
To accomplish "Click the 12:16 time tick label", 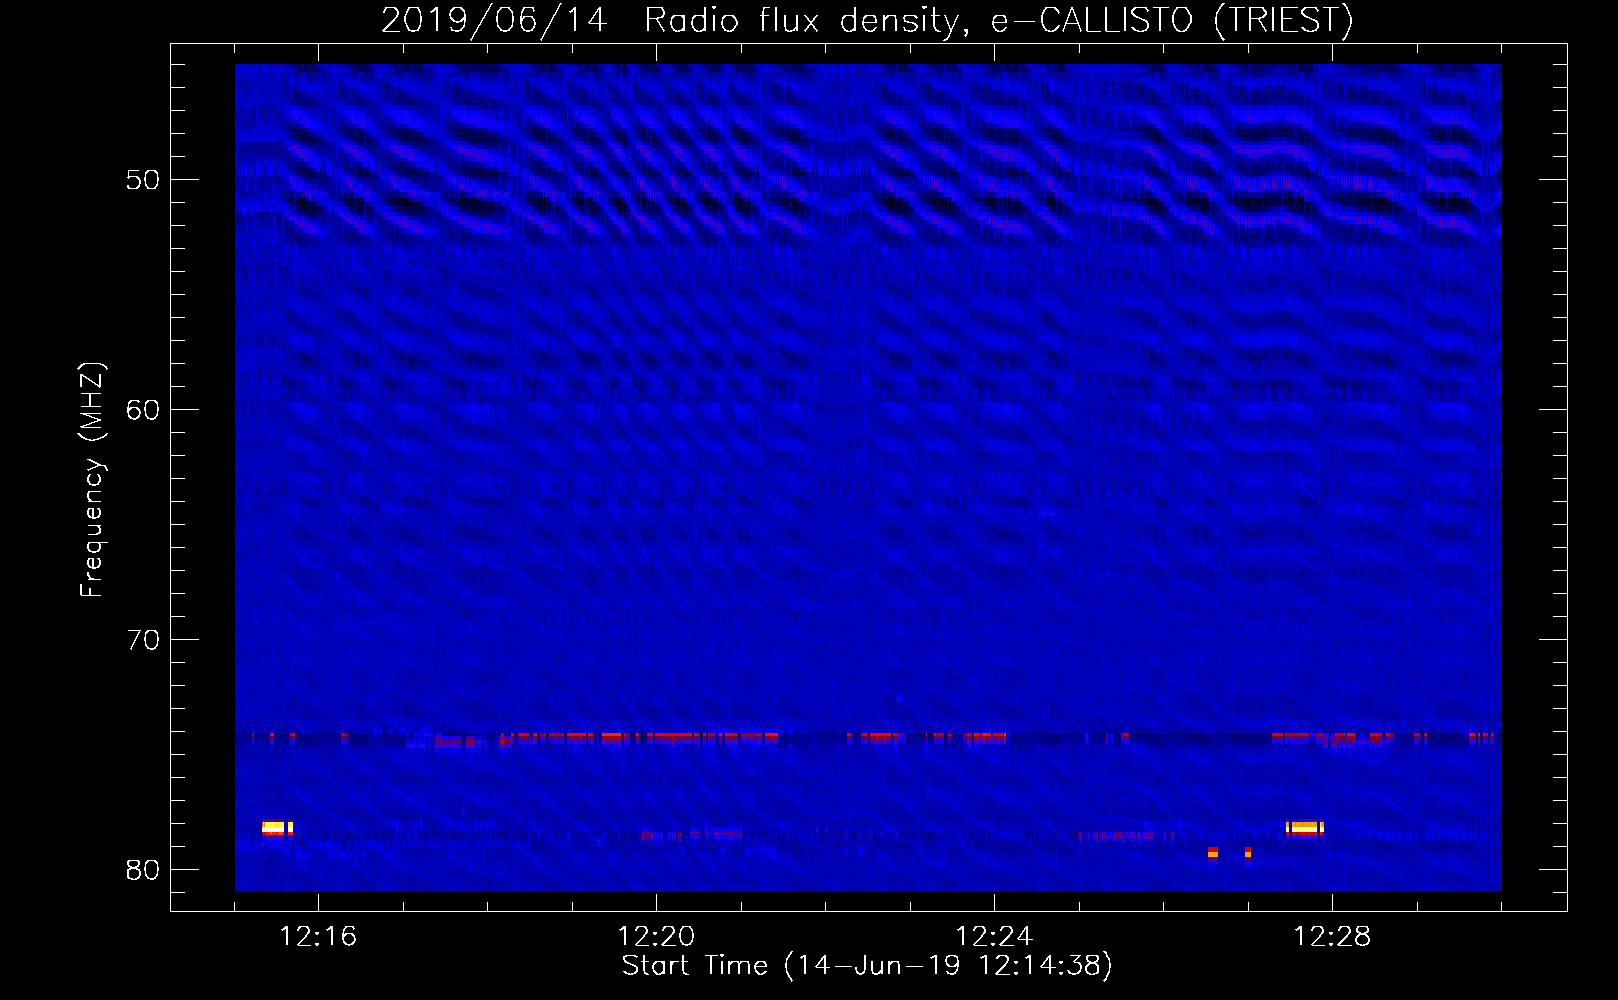I will pyautogui.click(x=318, y=937).
